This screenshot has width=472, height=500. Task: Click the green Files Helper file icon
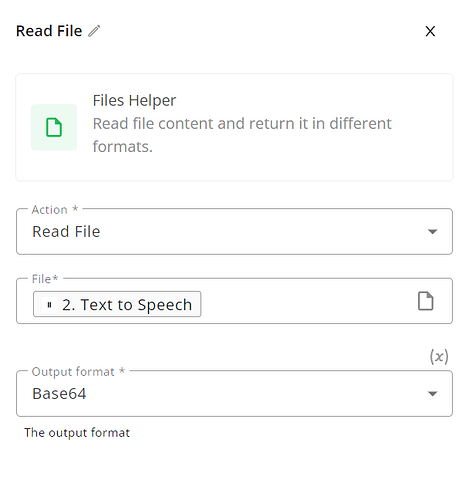(x=54, y=127)
